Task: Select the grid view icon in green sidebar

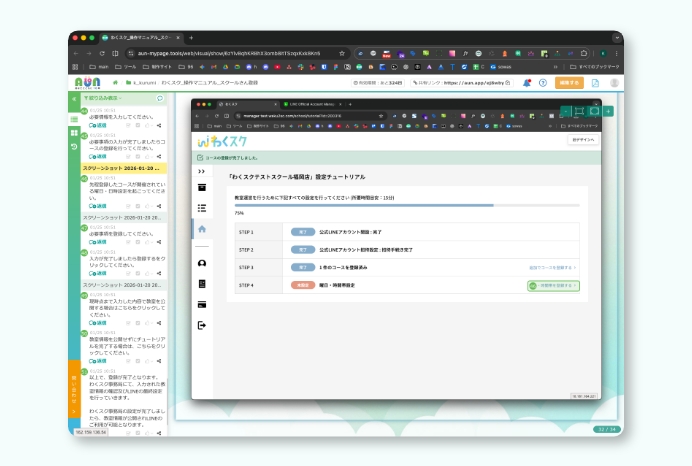Action: [74, 132]
